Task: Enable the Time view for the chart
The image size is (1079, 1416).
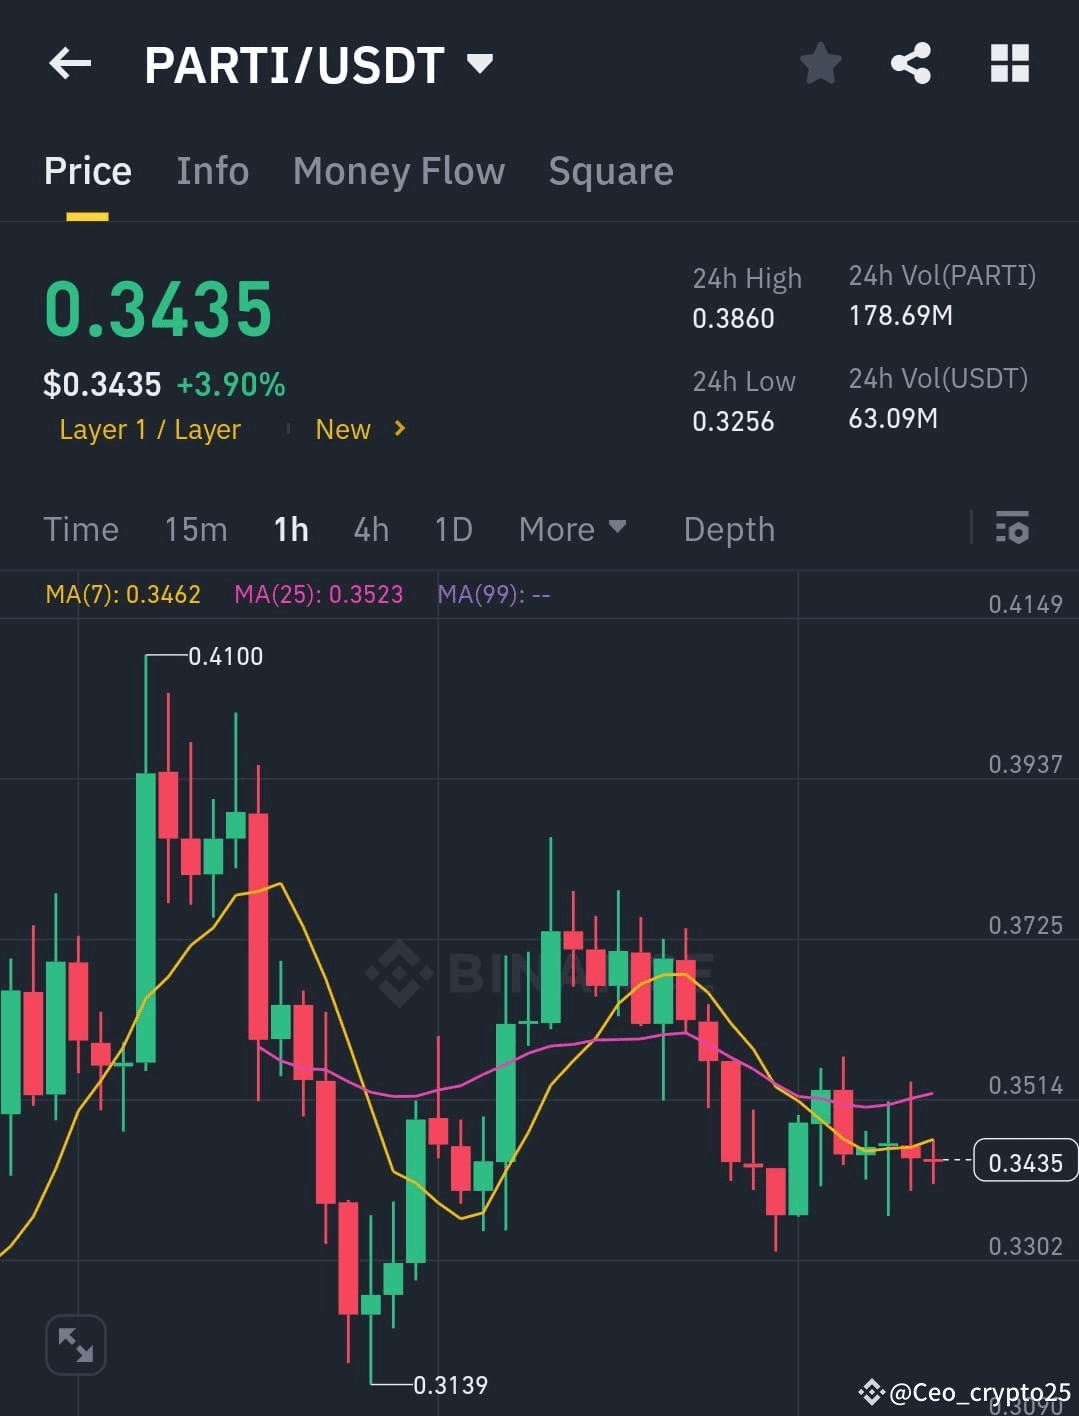Action: coord(80,529)
